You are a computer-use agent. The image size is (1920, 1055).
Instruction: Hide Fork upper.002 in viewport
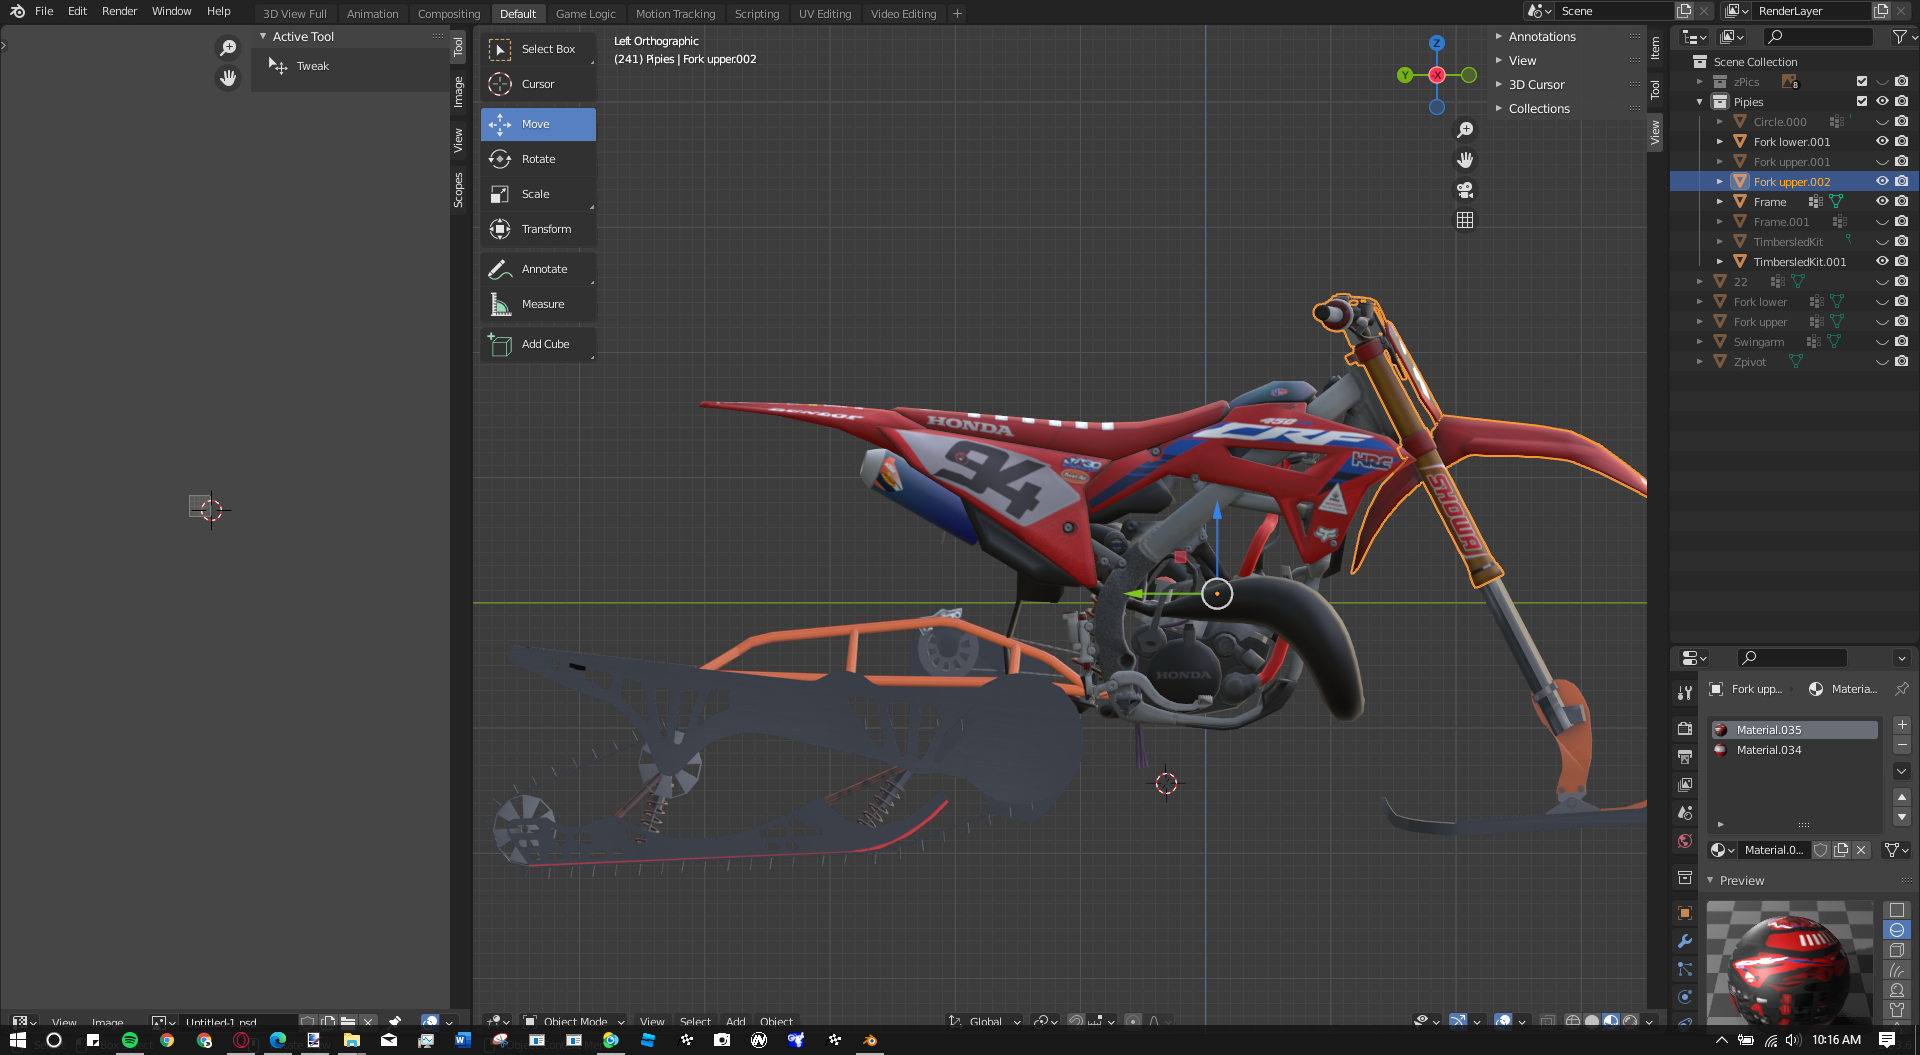point(1882,182)
